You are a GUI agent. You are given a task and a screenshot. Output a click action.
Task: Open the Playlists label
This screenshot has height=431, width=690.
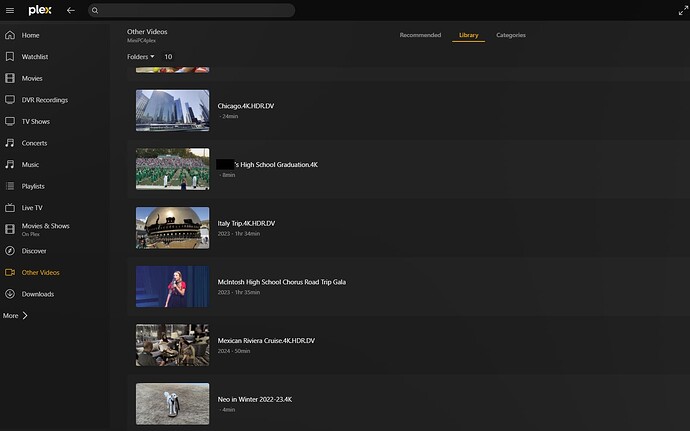tap(33, 186)
